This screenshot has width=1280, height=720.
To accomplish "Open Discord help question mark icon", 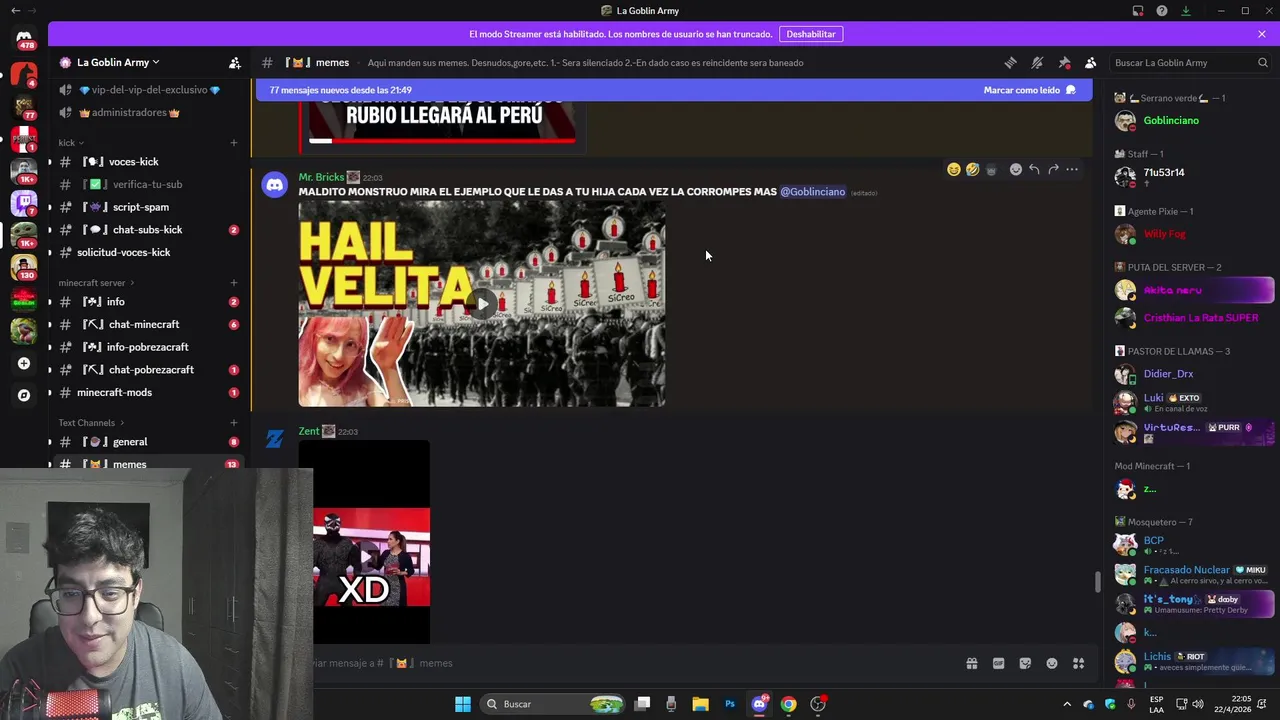I will pos(1162,11).
